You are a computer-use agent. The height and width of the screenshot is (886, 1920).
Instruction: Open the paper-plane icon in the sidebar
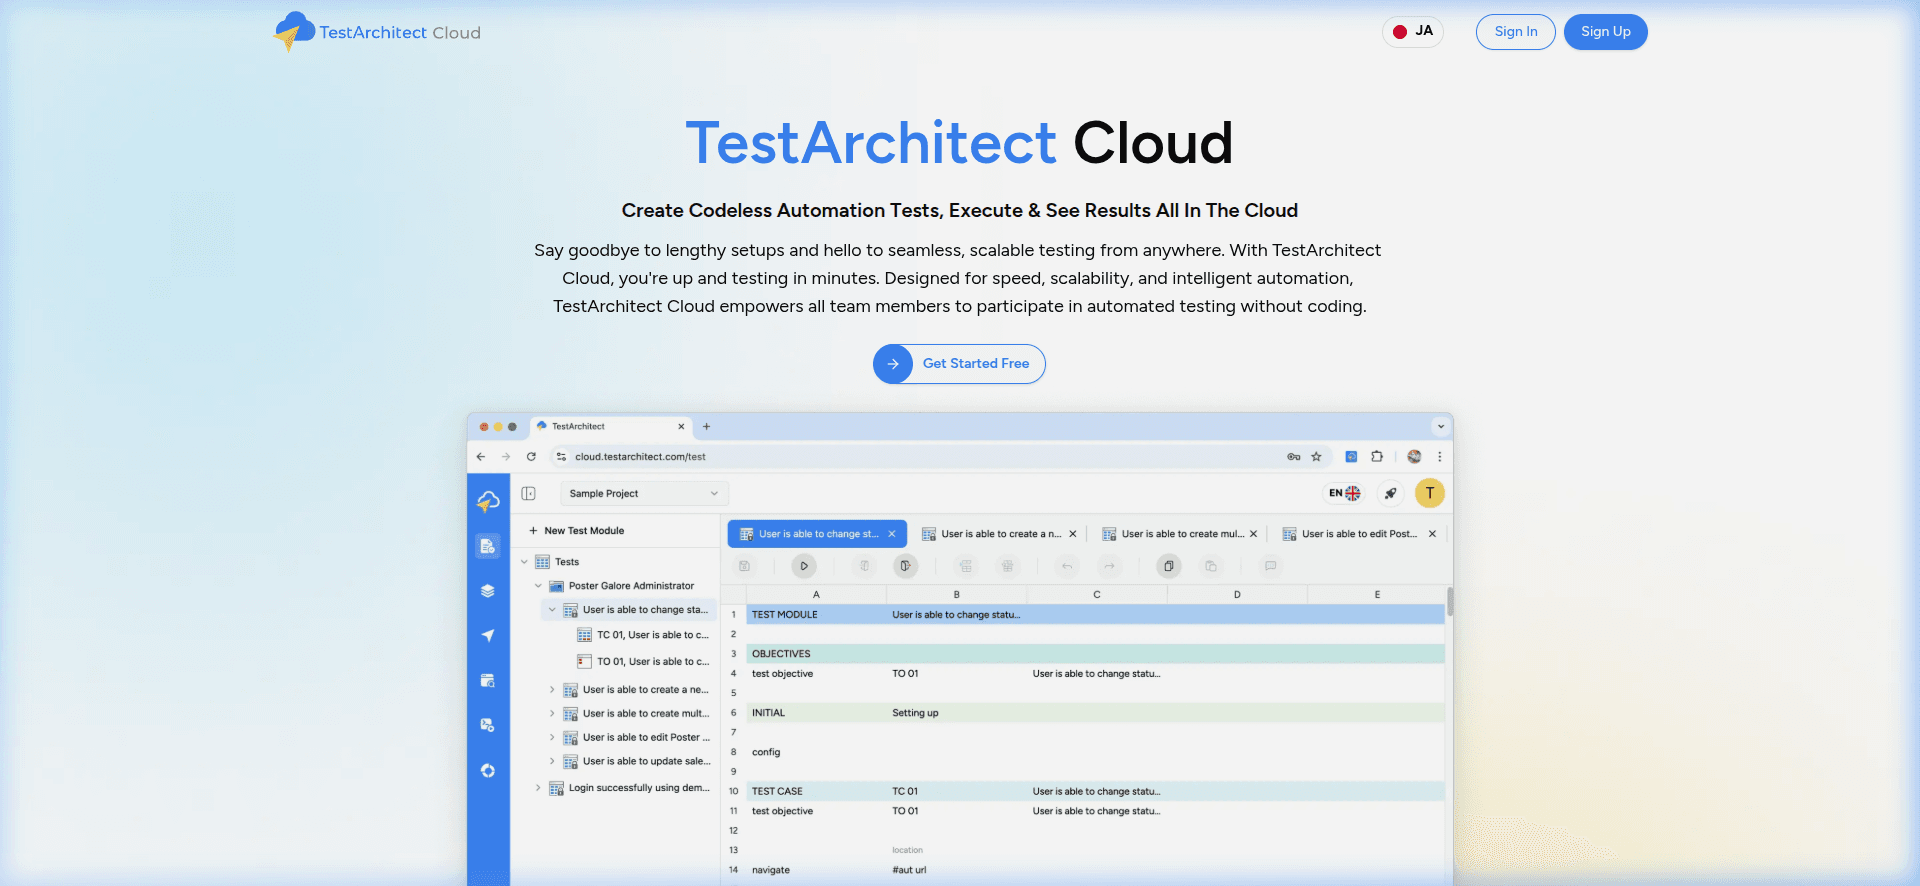pos(488,636)
